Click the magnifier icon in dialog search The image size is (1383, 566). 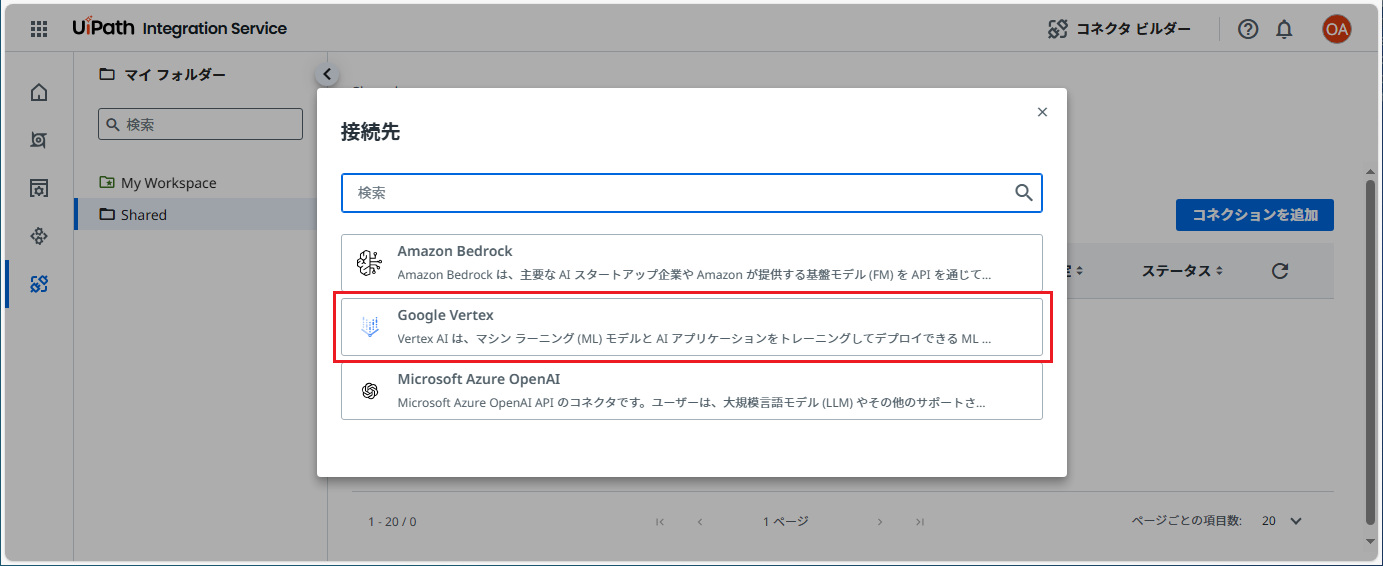pyautogui.click(x=1023, y=193)
